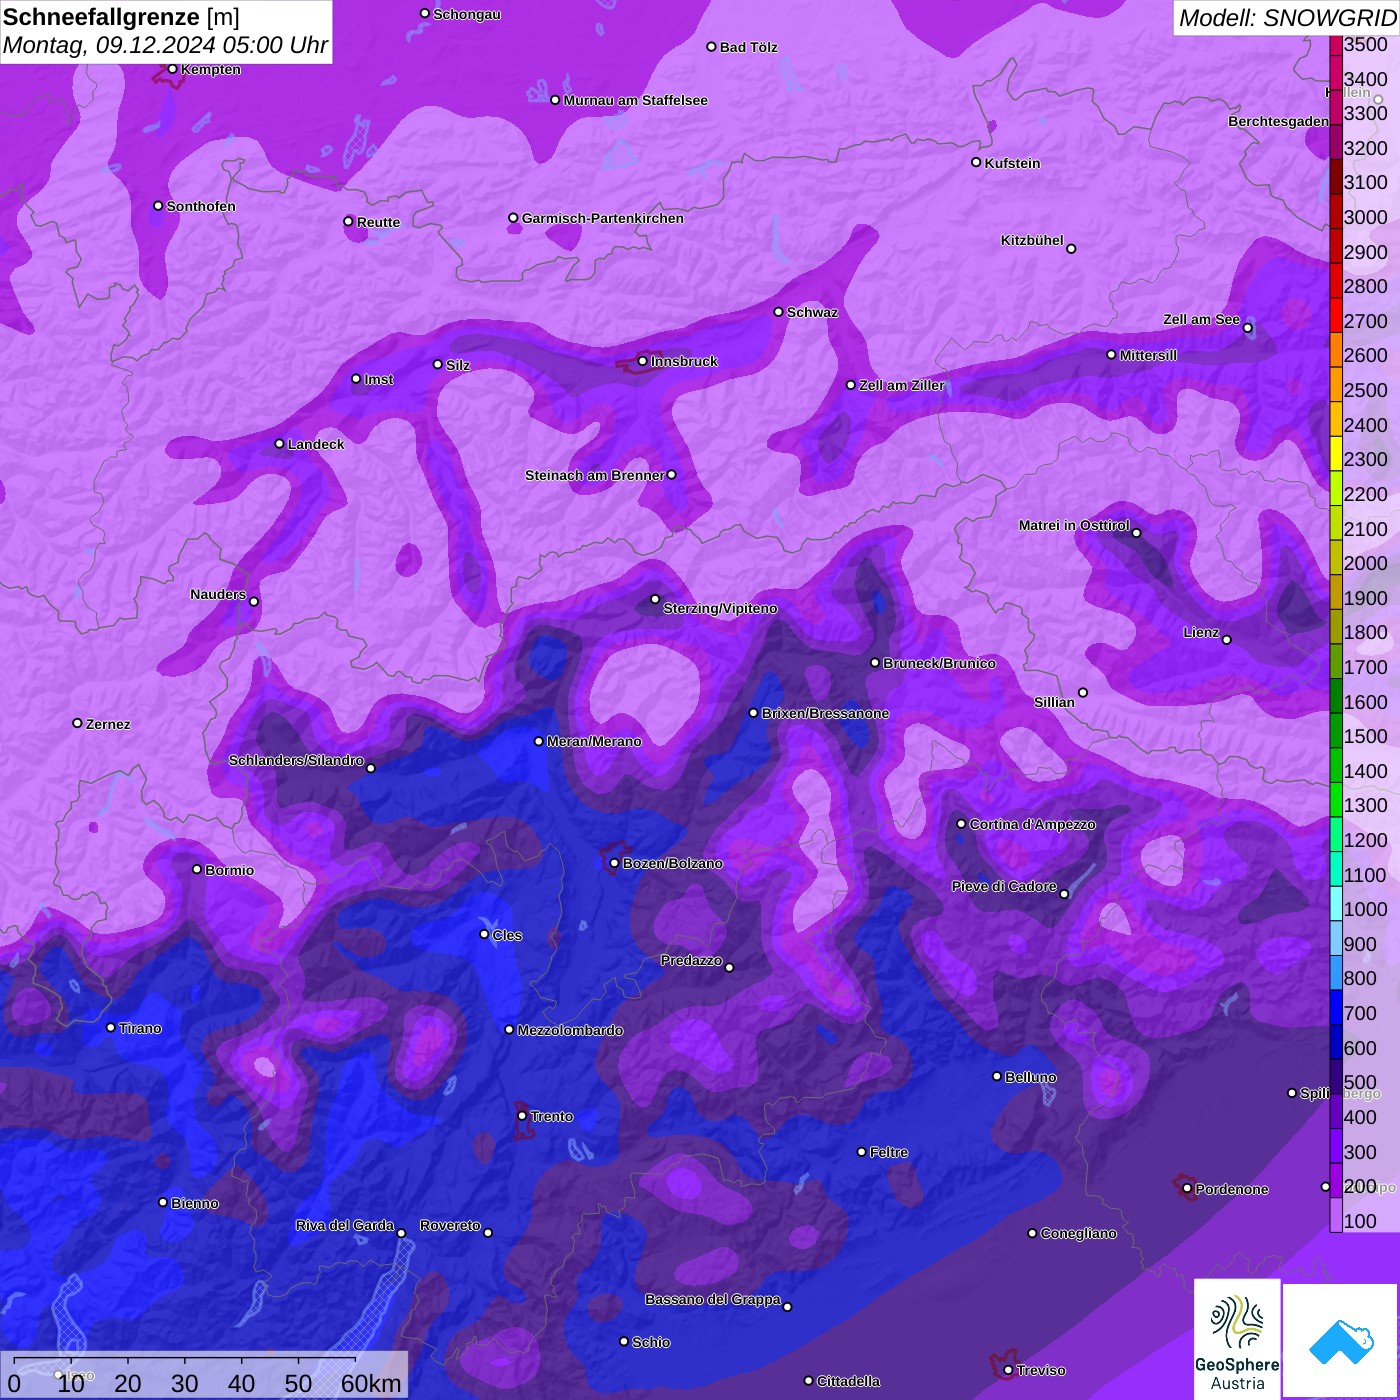The height and width of the screenshot is (1400, 1400).
Task: Click the 3500 legend value
Action: (1366, 45)
